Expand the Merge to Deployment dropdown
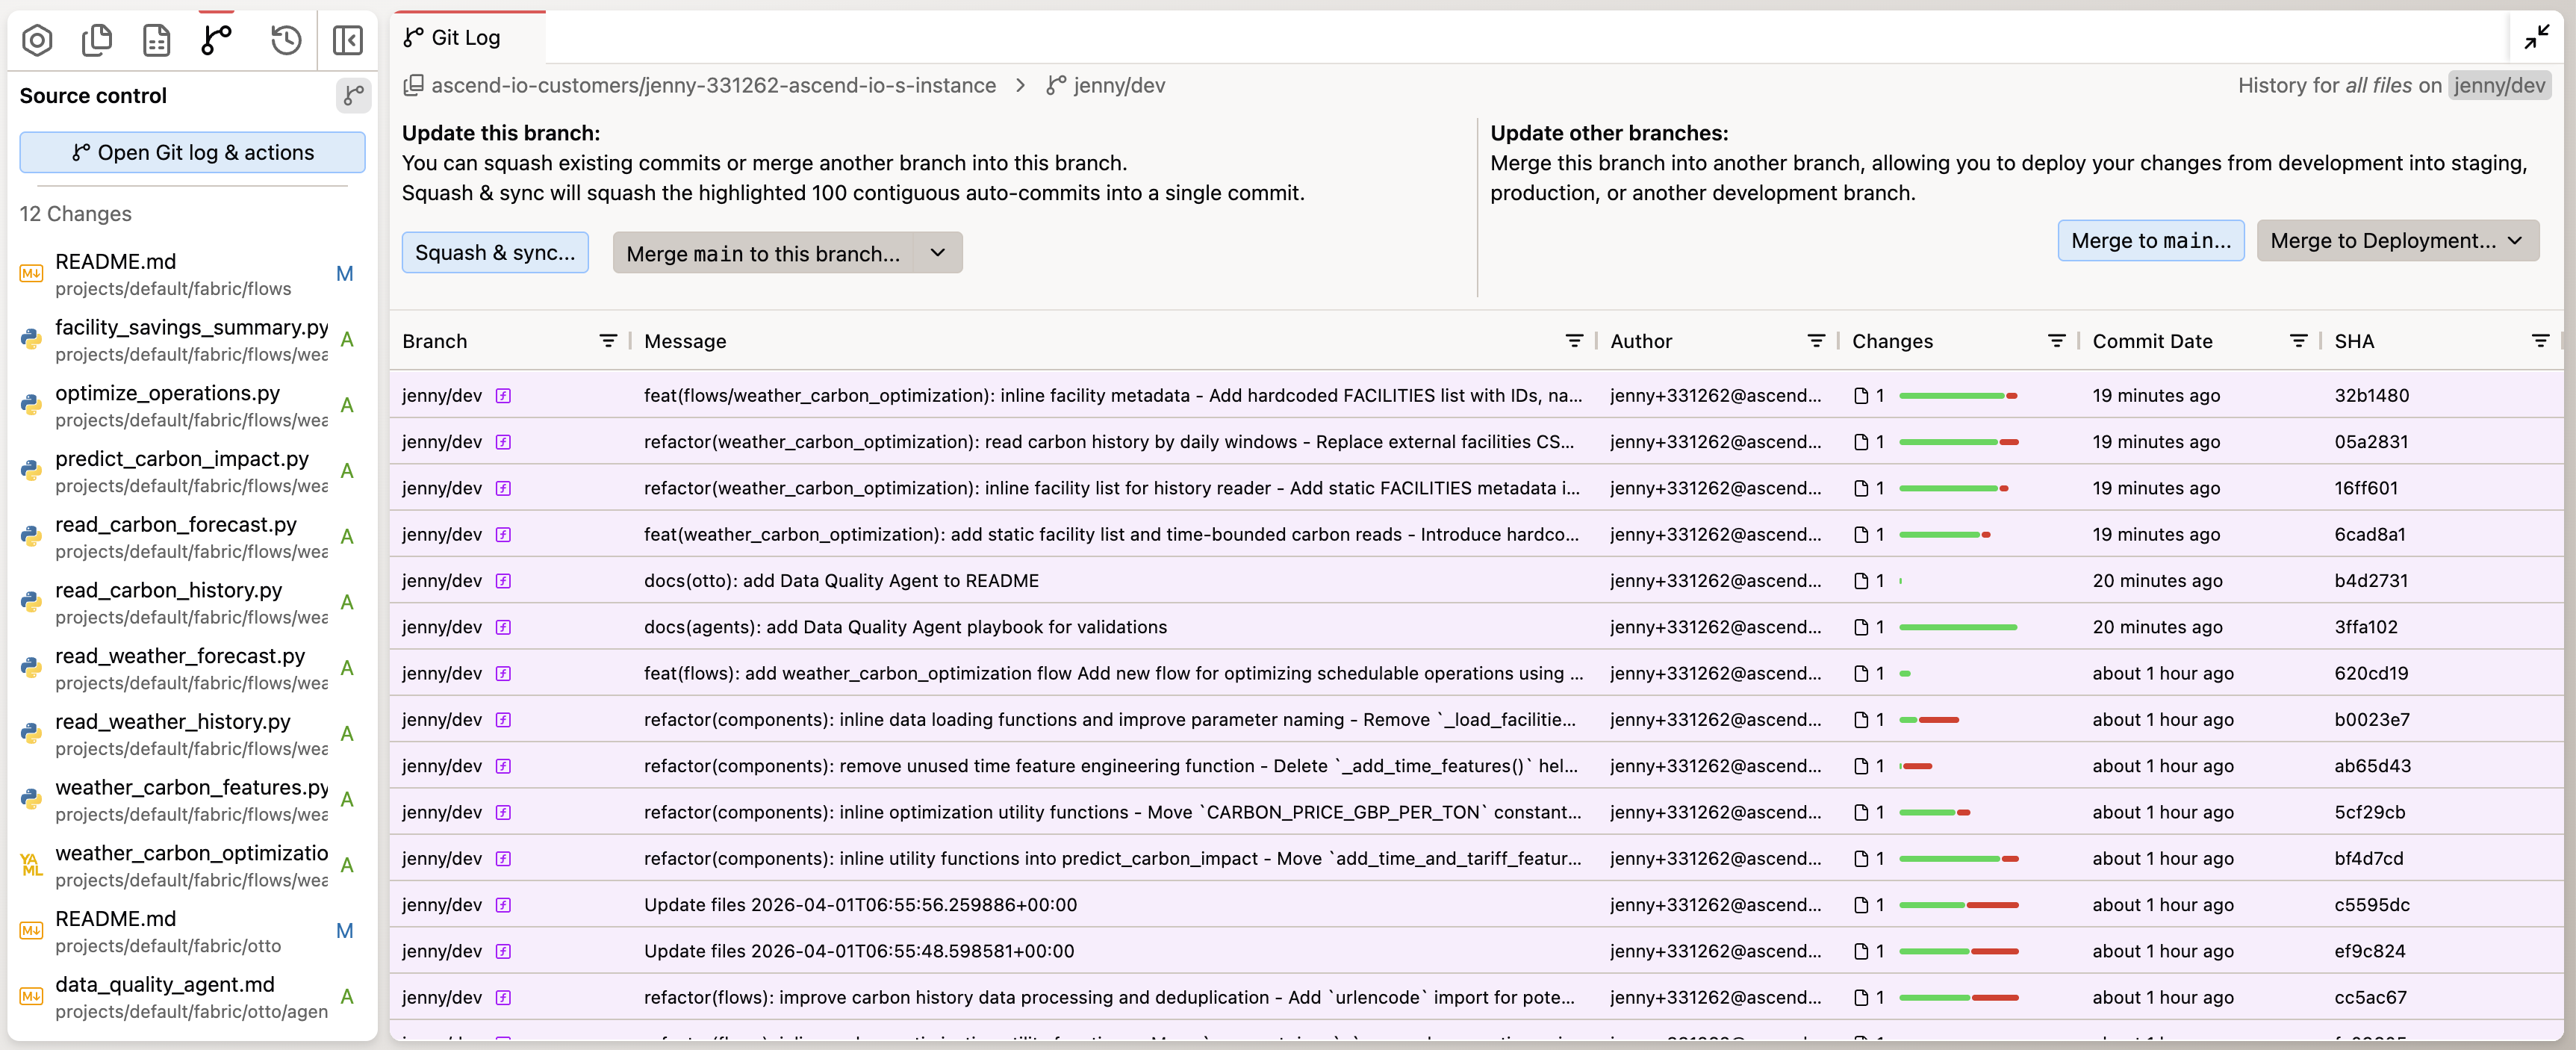The height and width of the screenshot is (1050, 2576). pos(2397,241)
